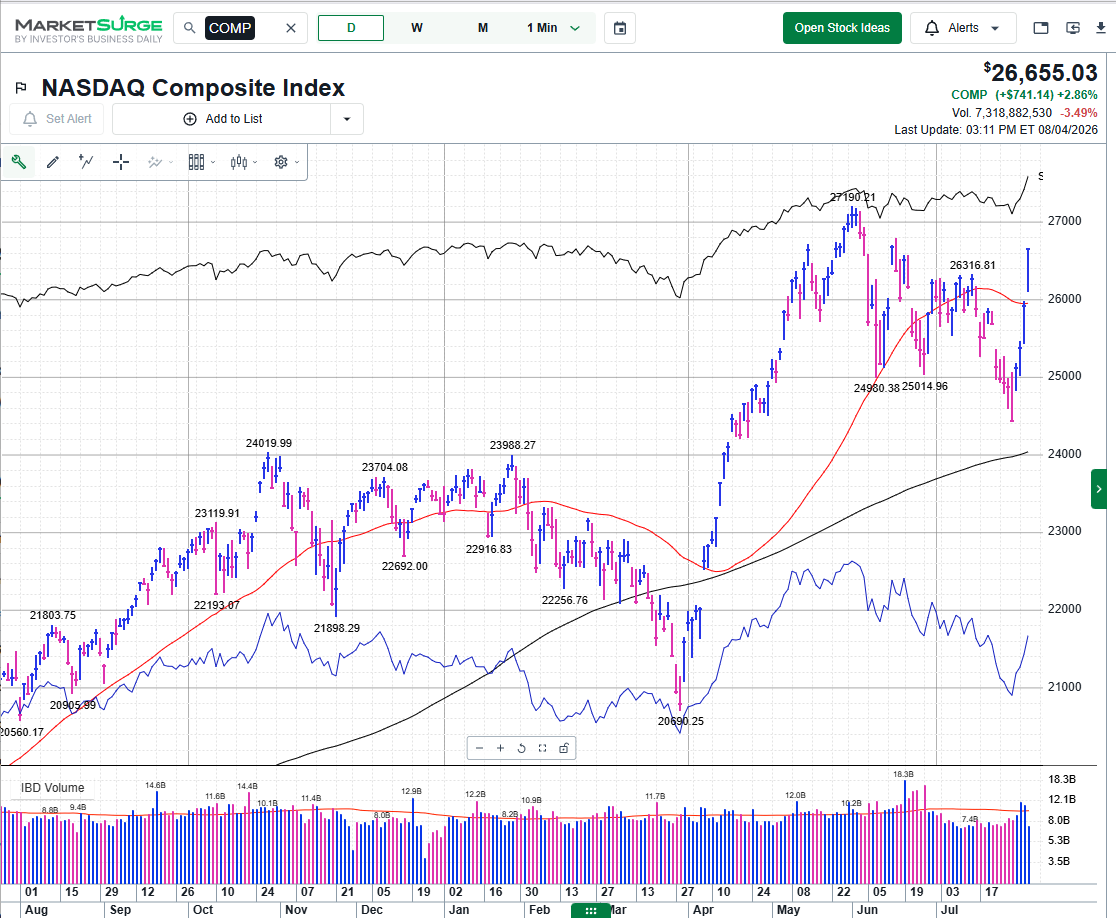Switch to Daily (D) timeframe
1116x918 pixels.
(351, 28)
